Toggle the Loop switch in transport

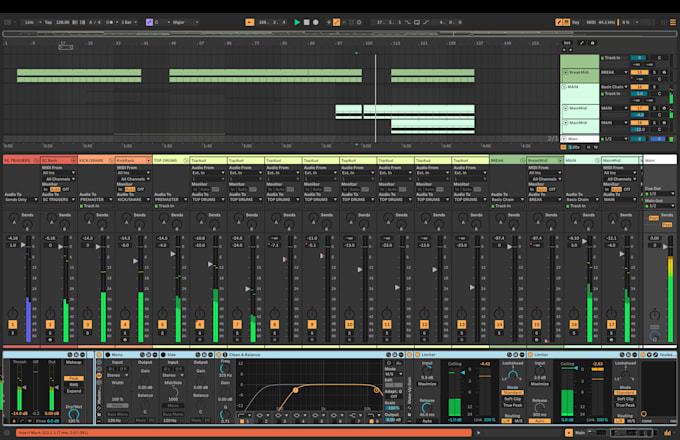pos(417,22)
